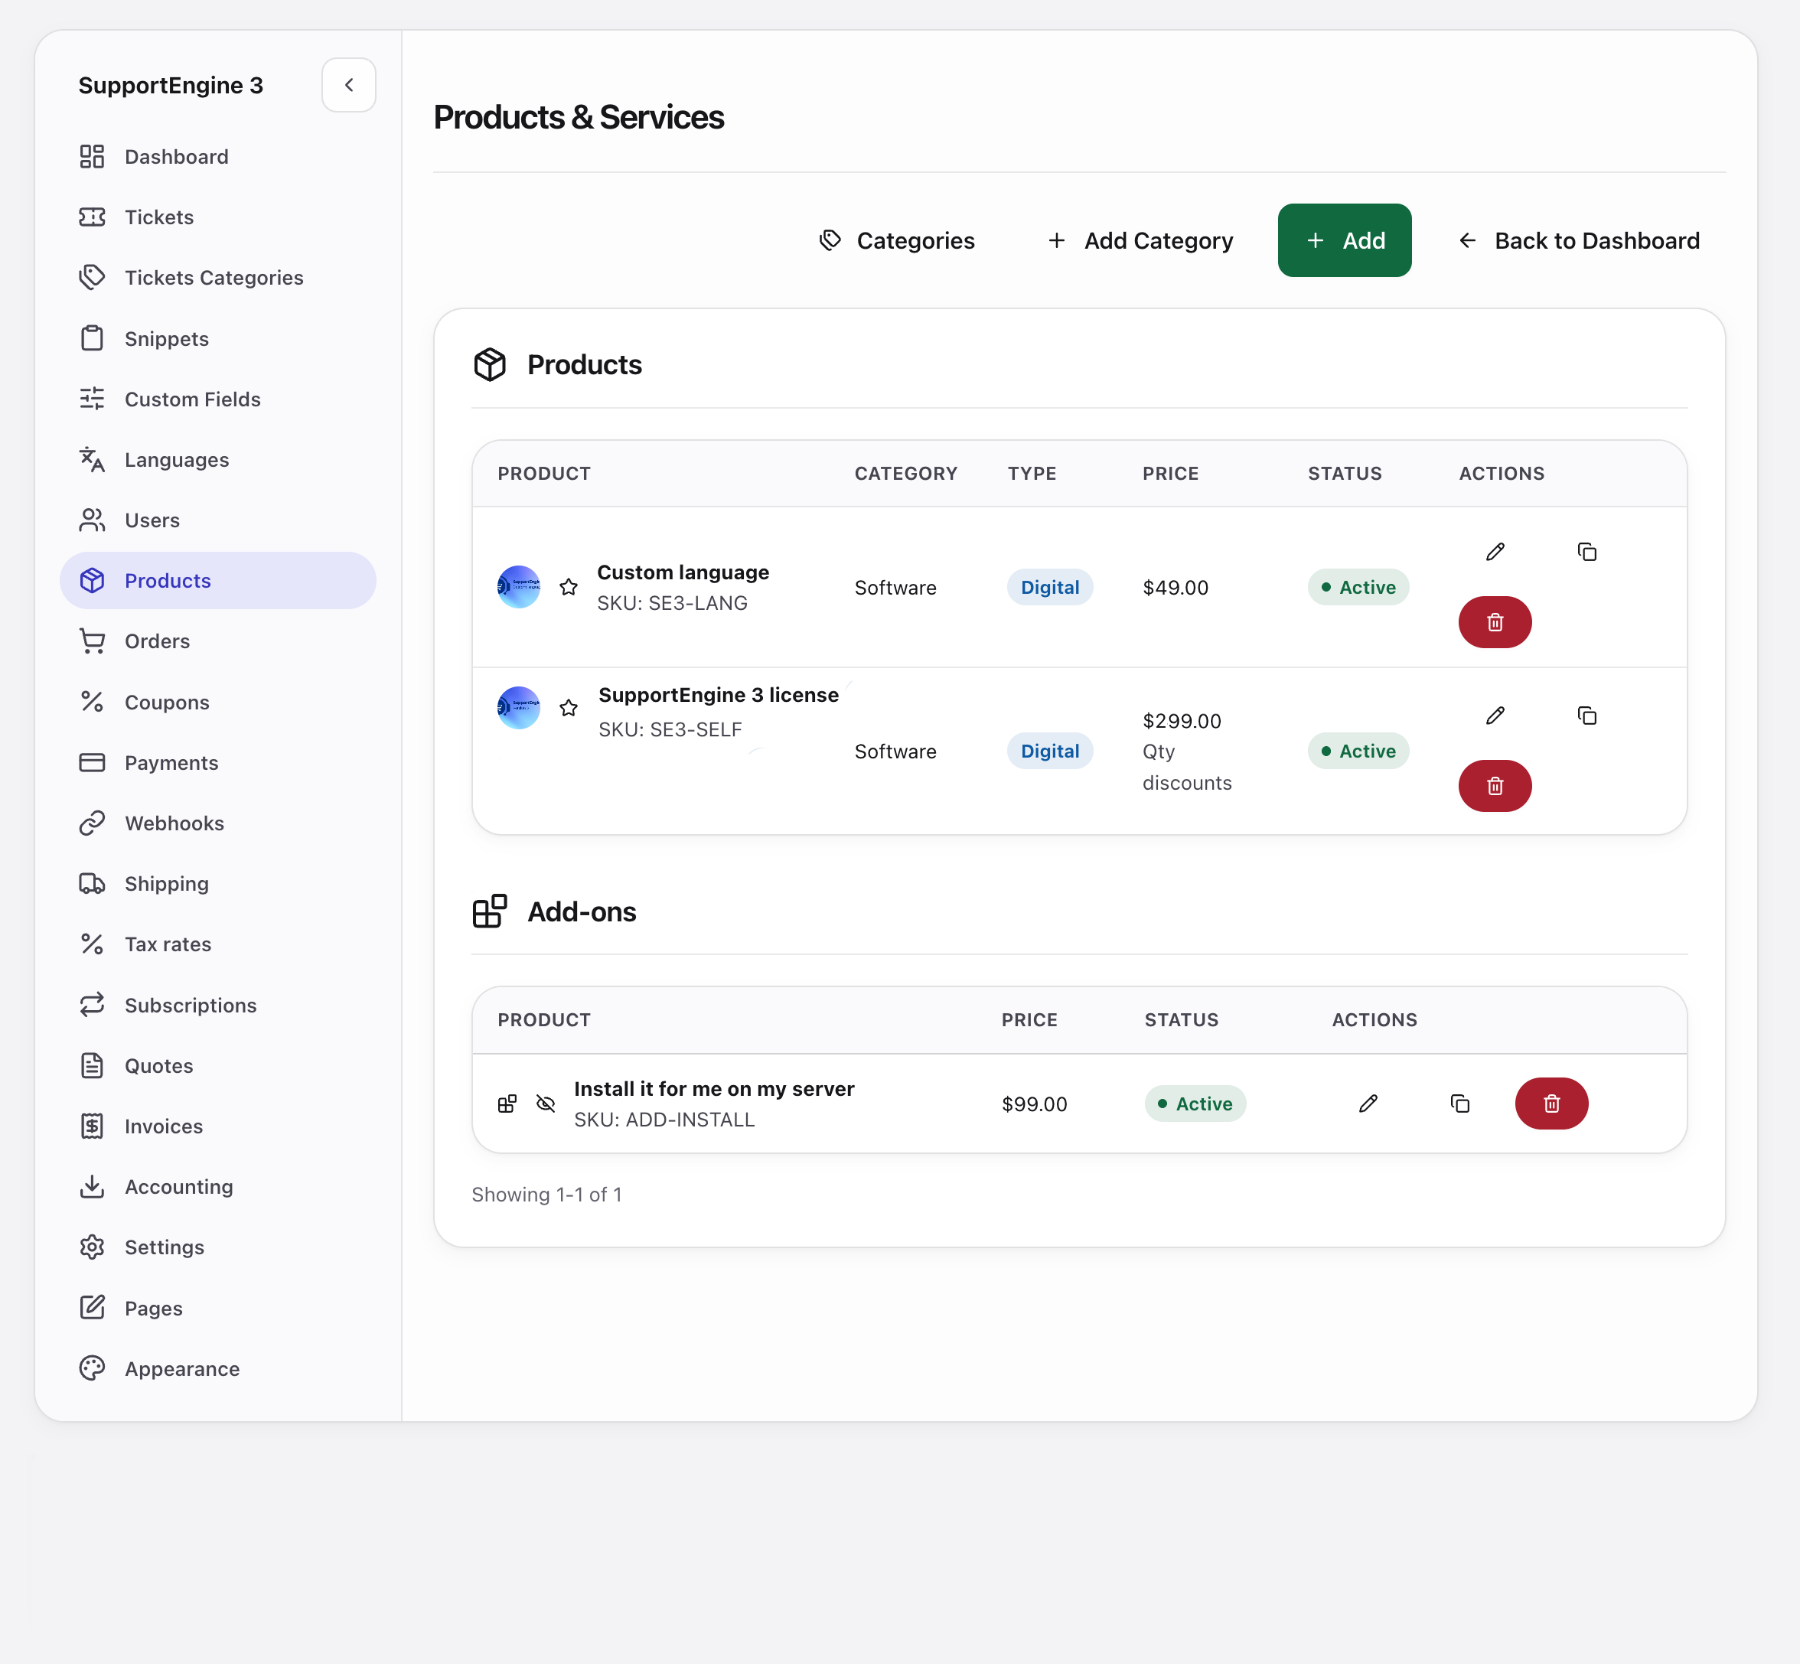Image resolution: width=1800 pixels, height=1664 pixels.
Task: Click the Categories button
Action: click(897, 241)
